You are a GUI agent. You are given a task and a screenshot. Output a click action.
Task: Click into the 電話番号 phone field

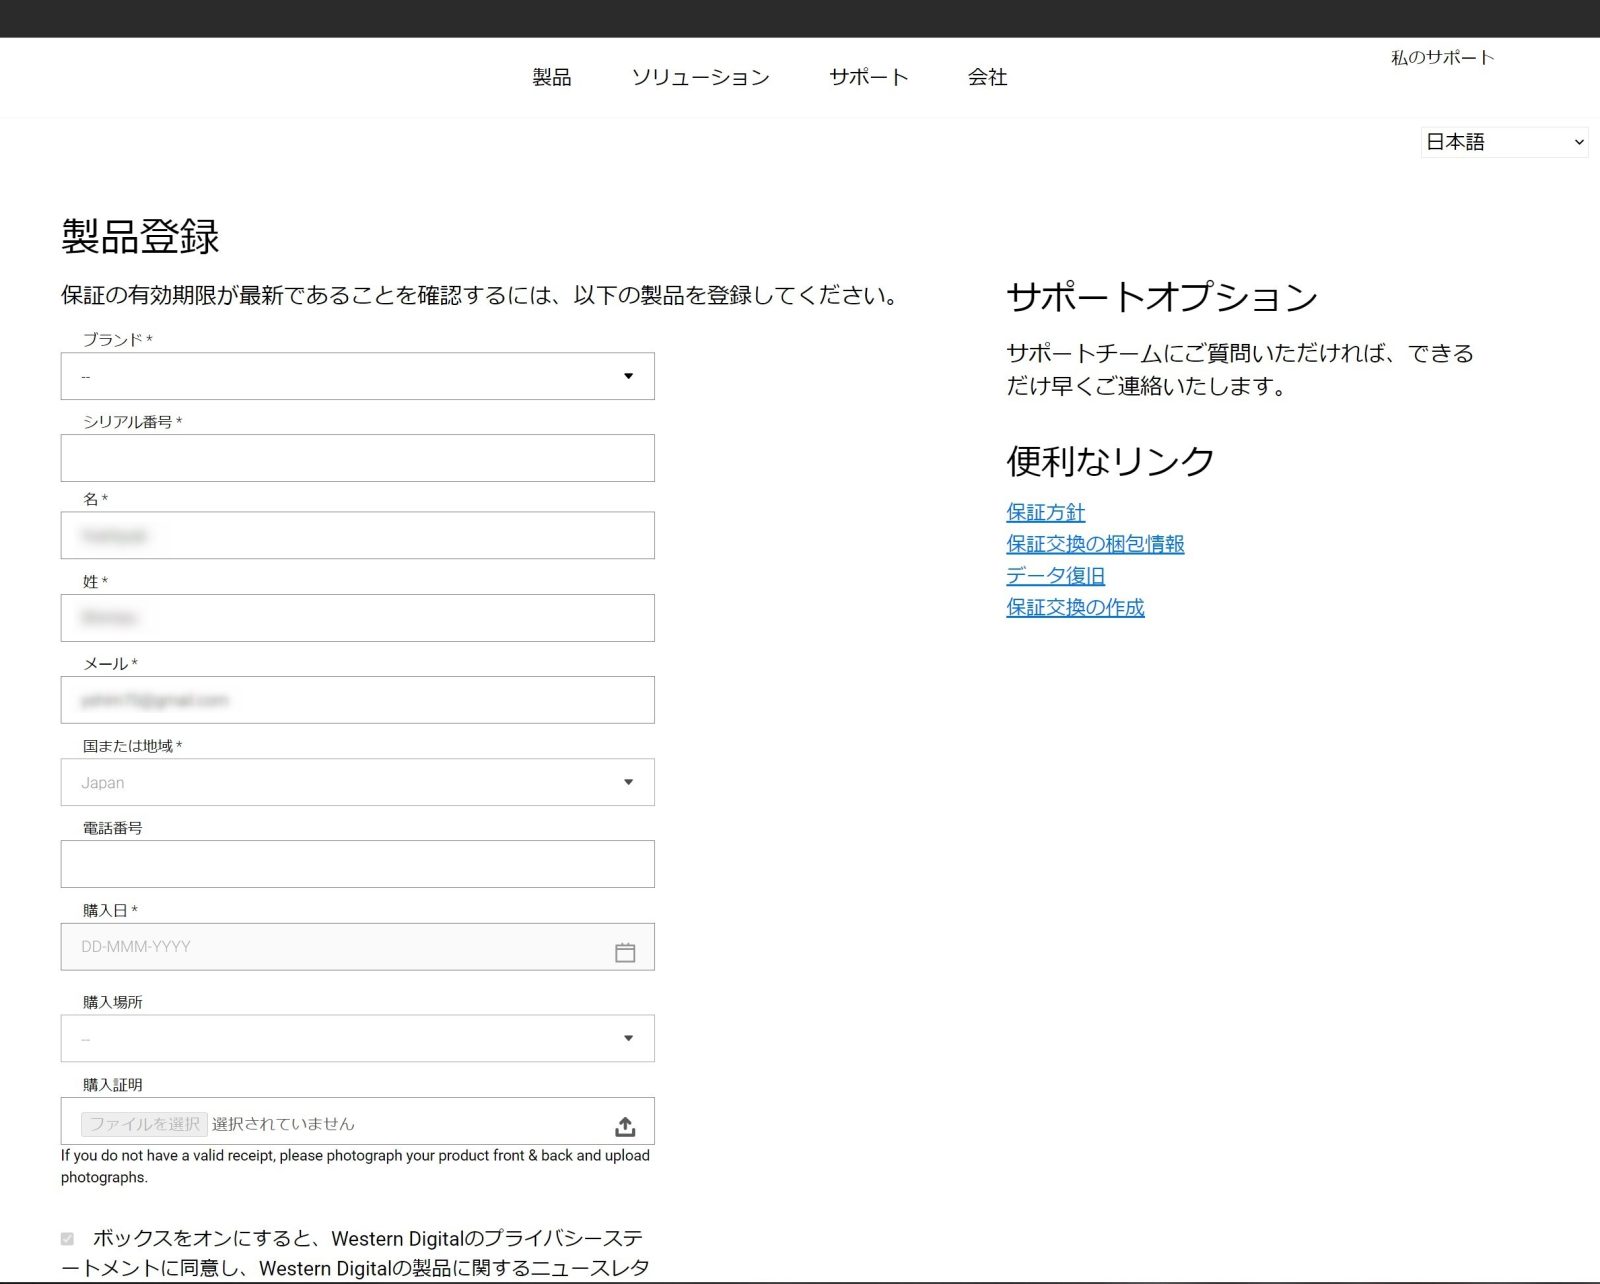(357, 864)
